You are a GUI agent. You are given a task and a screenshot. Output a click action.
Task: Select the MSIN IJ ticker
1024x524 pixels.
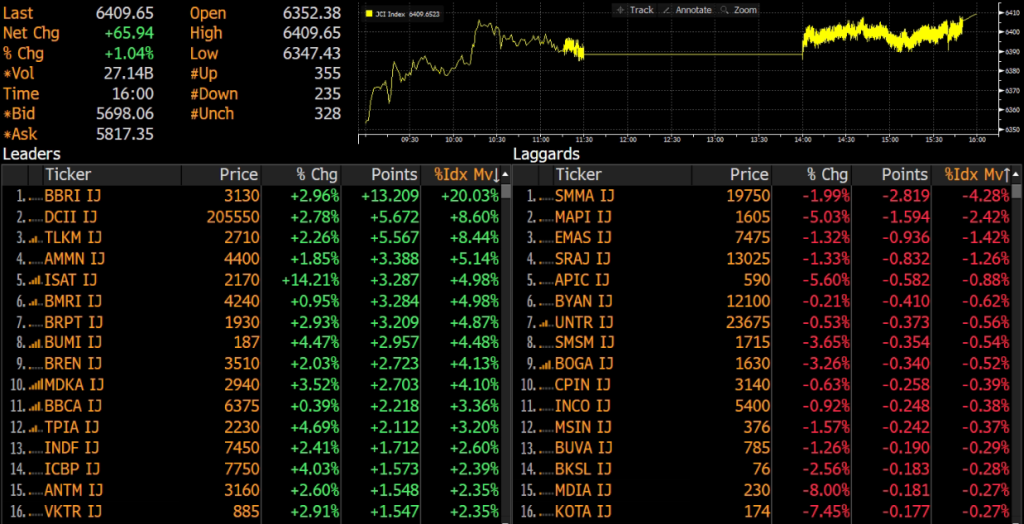click(583, 427)
